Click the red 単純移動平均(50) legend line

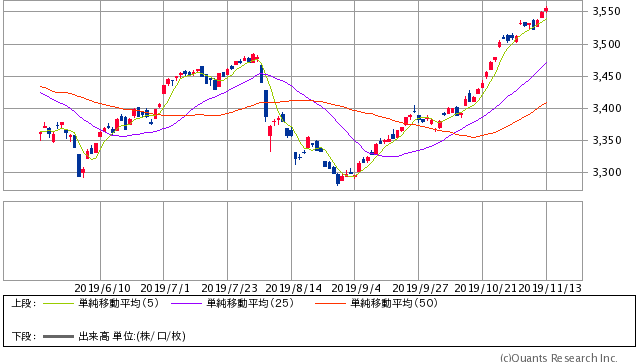[x=330, y=303]
